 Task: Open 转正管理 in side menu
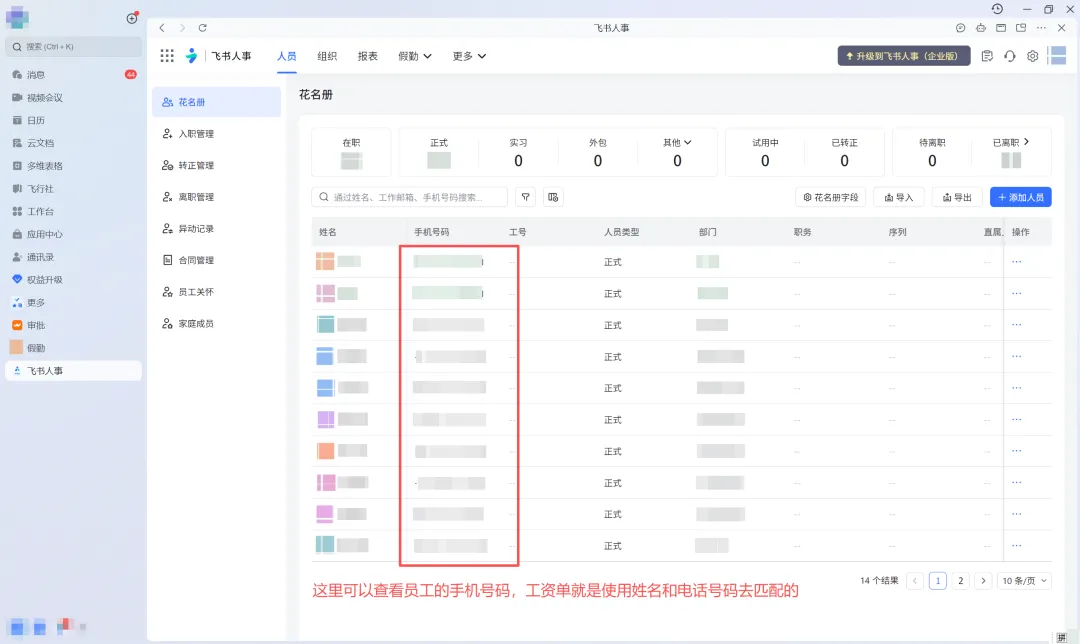[216, 165]
